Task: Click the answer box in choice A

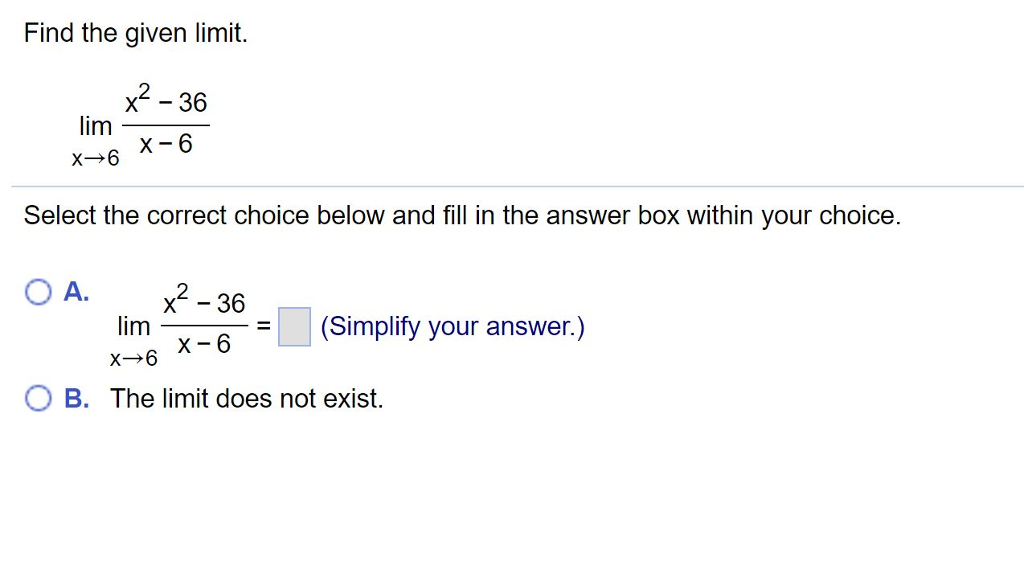Action: coord(294,327)
